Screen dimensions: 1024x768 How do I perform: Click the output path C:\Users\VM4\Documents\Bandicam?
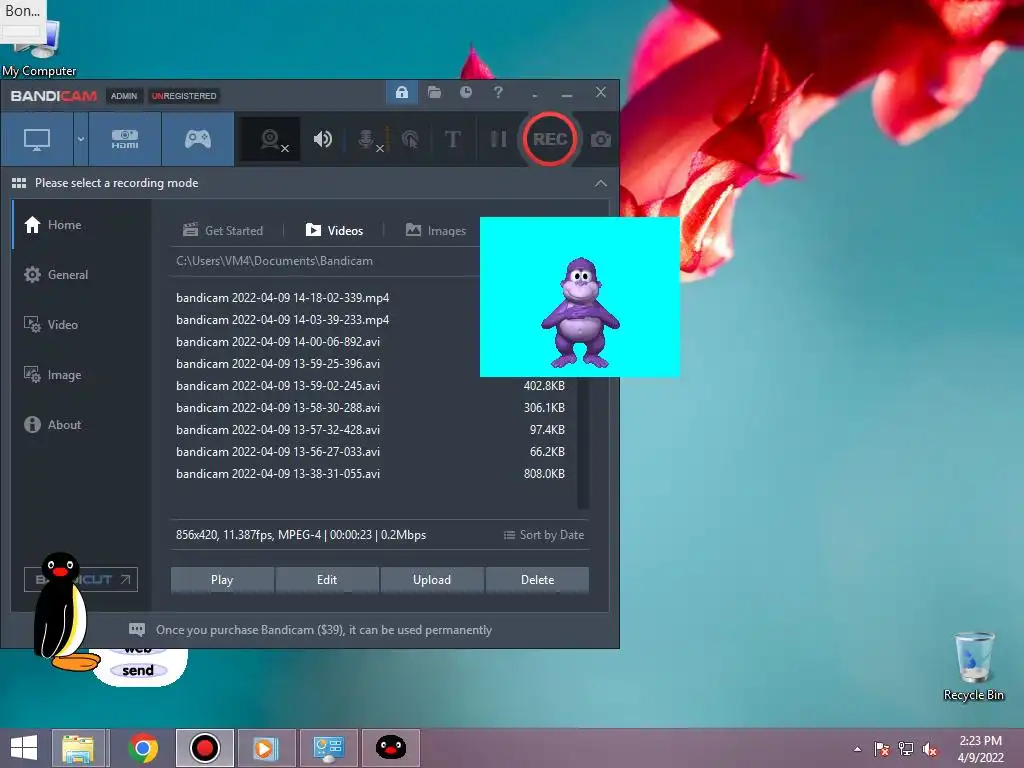(x=274, y=261)
